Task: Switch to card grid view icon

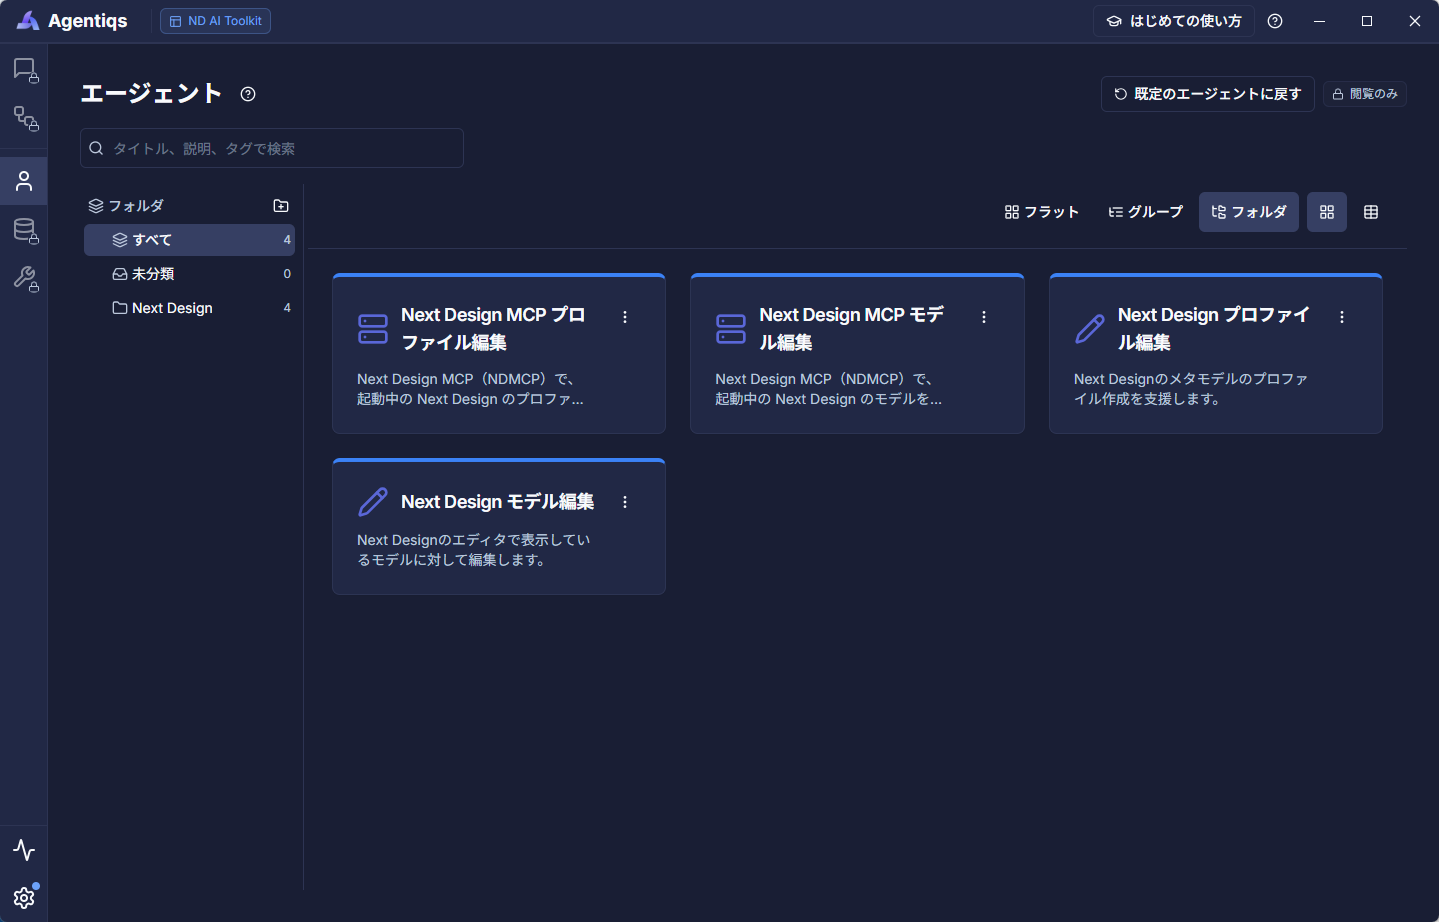Action: pyautogui.click(x=1327, y=212)
